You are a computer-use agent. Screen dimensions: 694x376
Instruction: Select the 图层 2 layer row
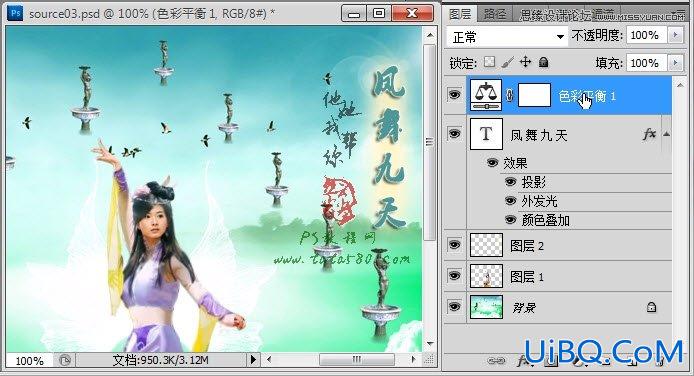(569, 245)
